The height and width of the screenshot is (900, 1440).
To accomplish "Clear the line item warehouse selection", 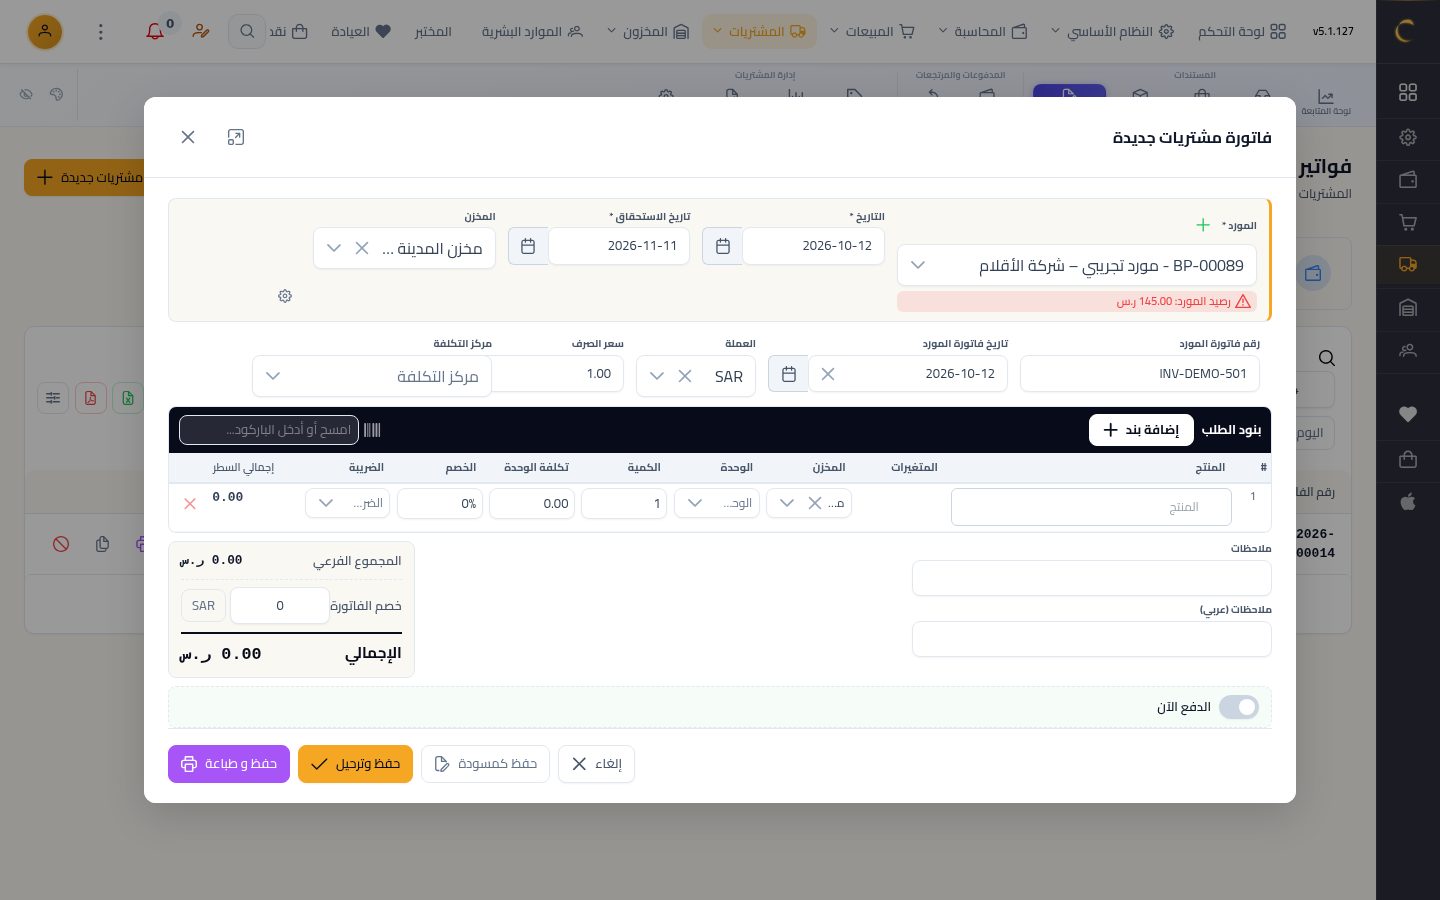I will 815,503.
